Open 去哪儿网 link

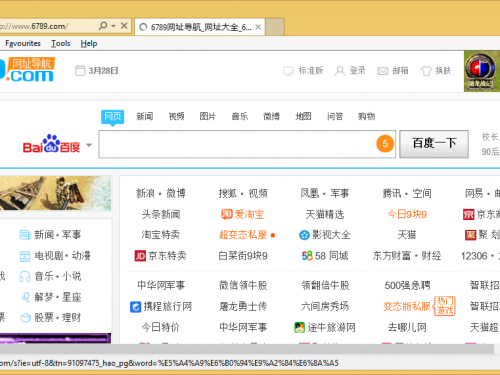click(x=407, y=327)
